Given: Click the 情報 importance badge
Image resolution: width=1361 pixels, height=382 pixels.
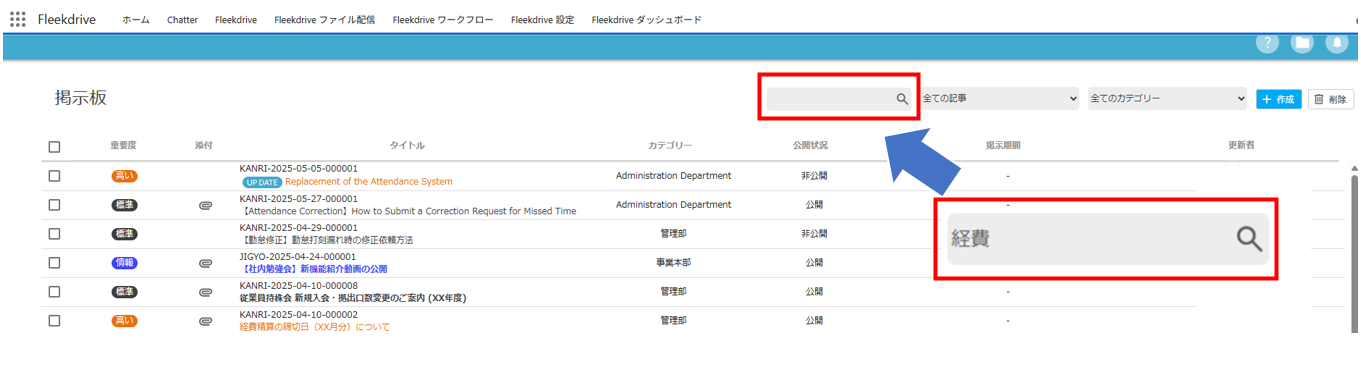Looking at the screenshot, I should point(125,263).
